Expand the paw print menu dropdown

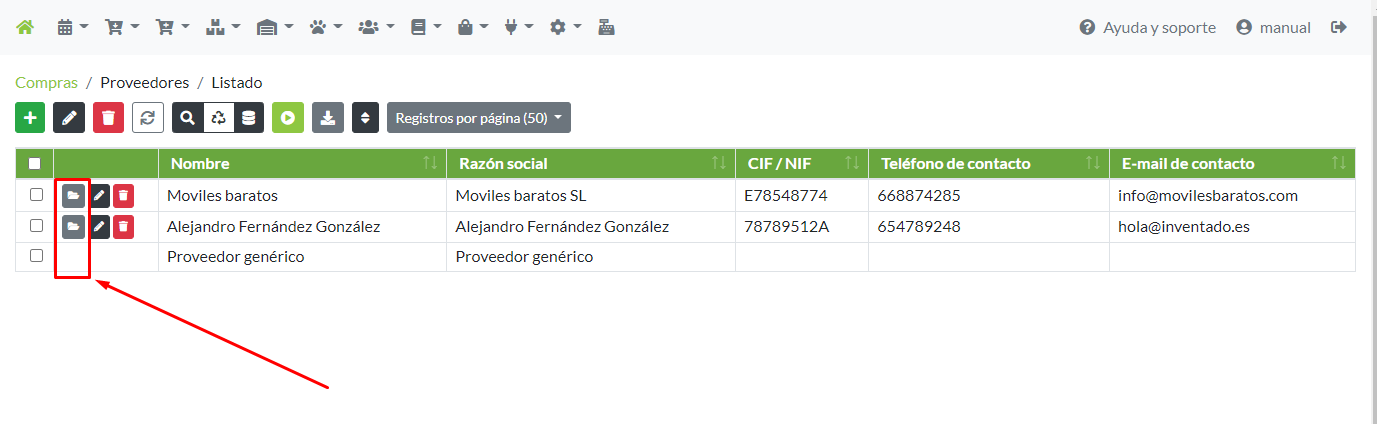(325, 27)
